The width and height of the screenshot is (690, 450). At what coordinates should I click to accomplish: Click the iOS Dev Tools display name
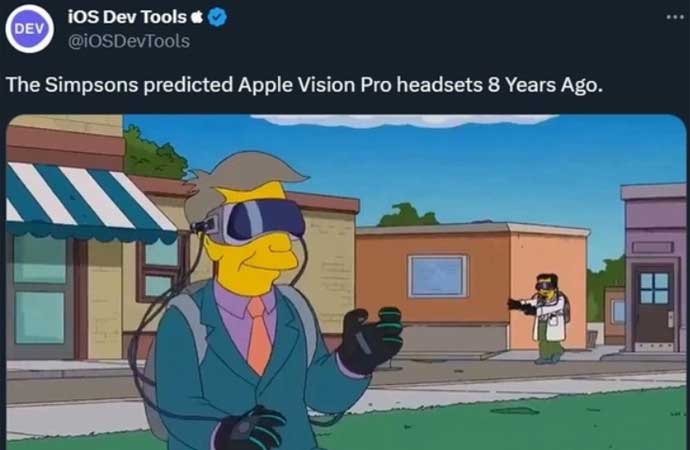pyautogui.click(x=127, y=17)
